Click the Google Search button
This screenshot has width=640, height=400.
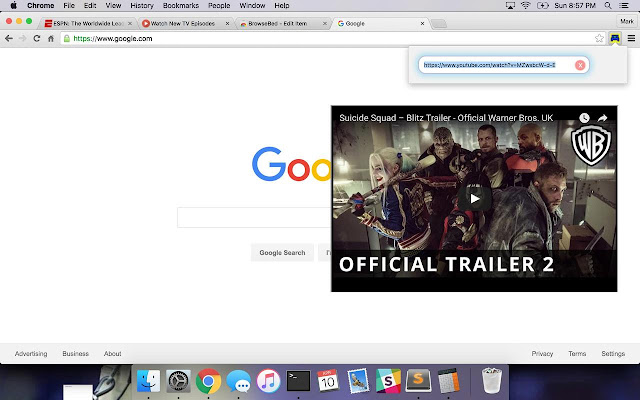pos(282,253)
